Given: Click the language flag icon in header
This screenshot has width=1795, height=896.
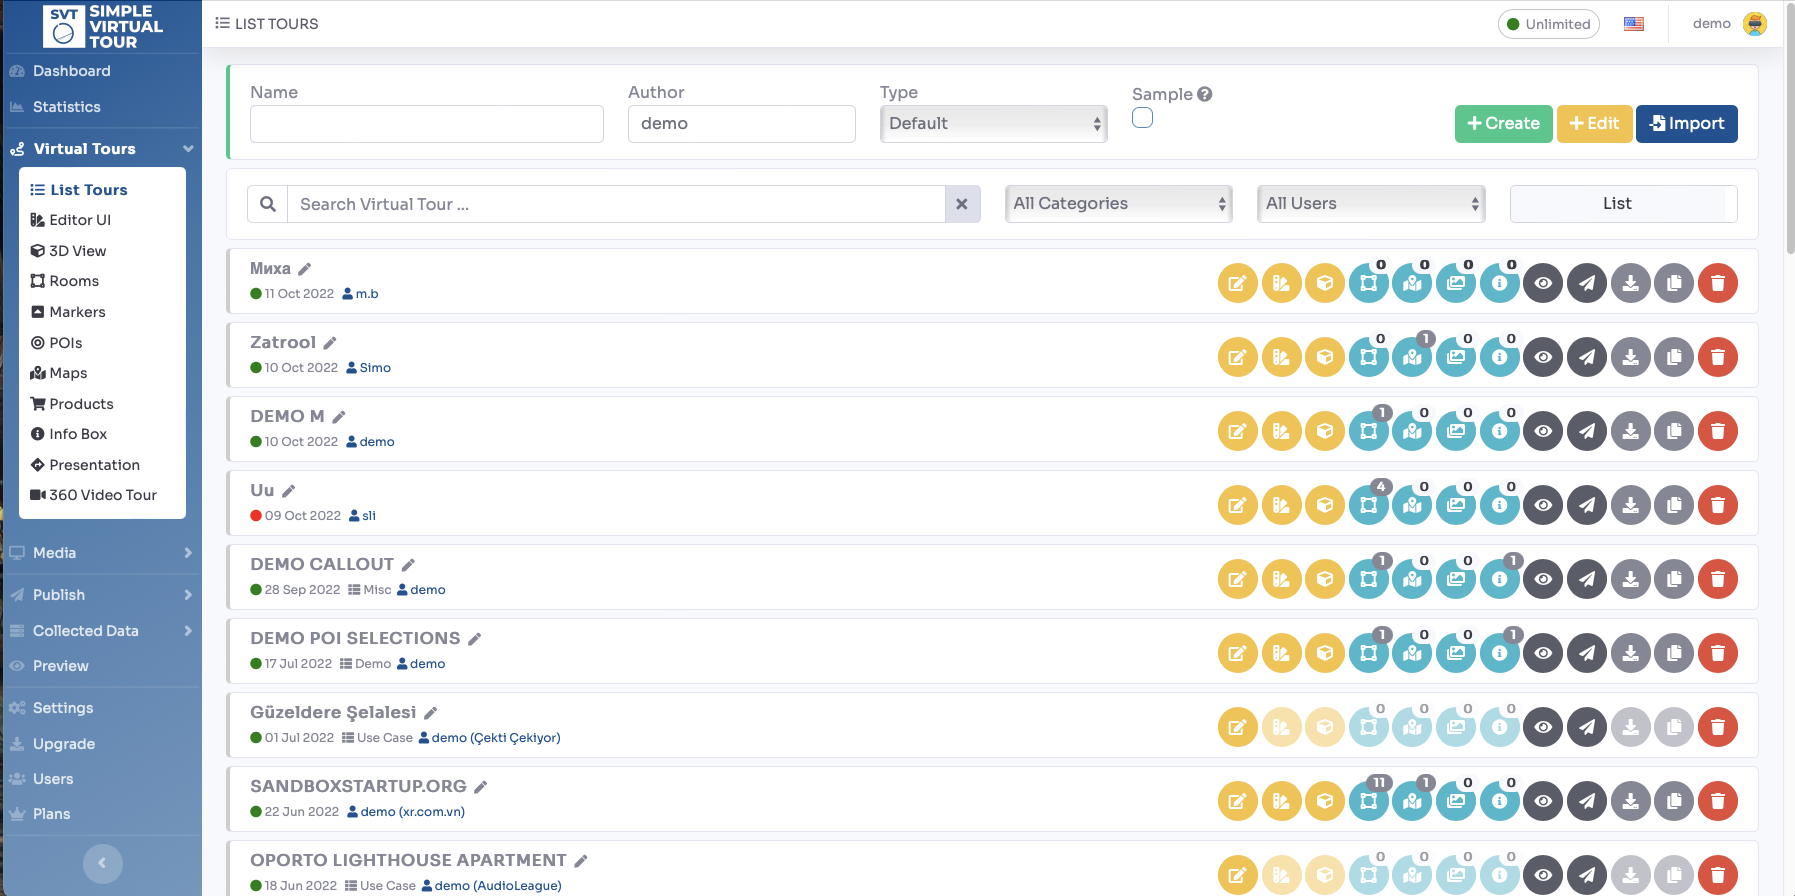Looking at the screenshot, I should click(1634, 24).
